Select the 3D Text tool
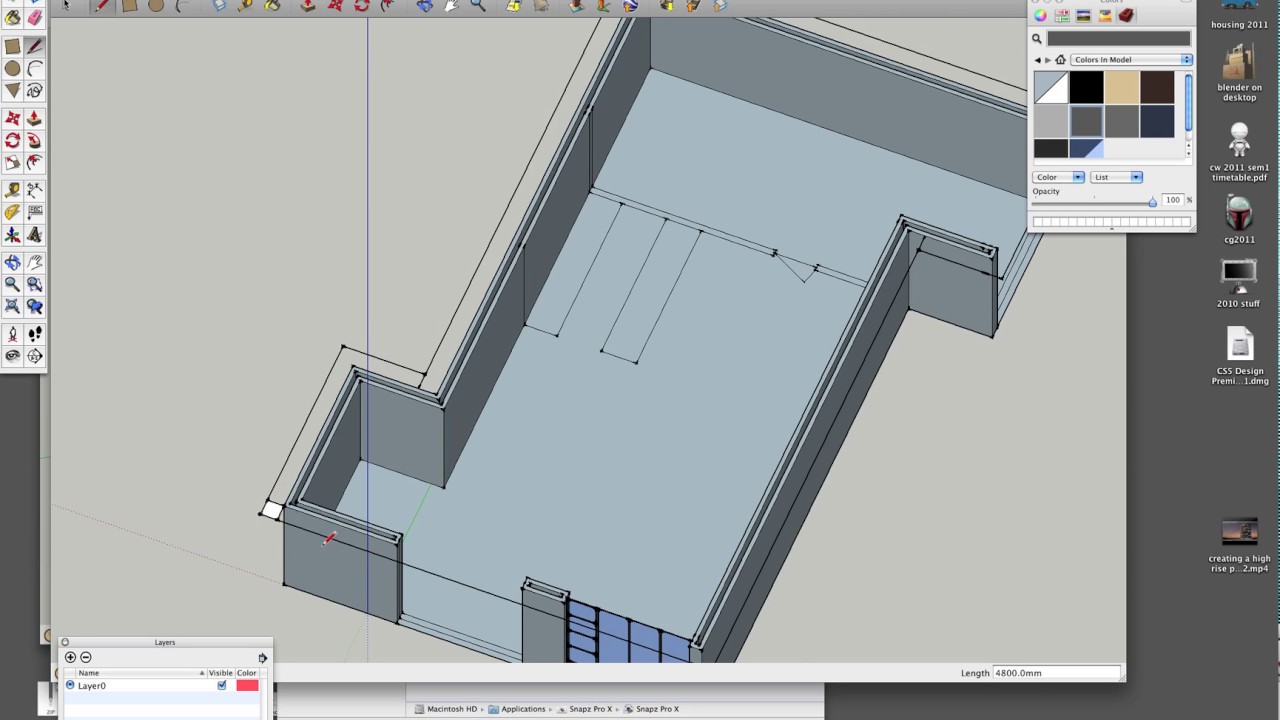 35,236
